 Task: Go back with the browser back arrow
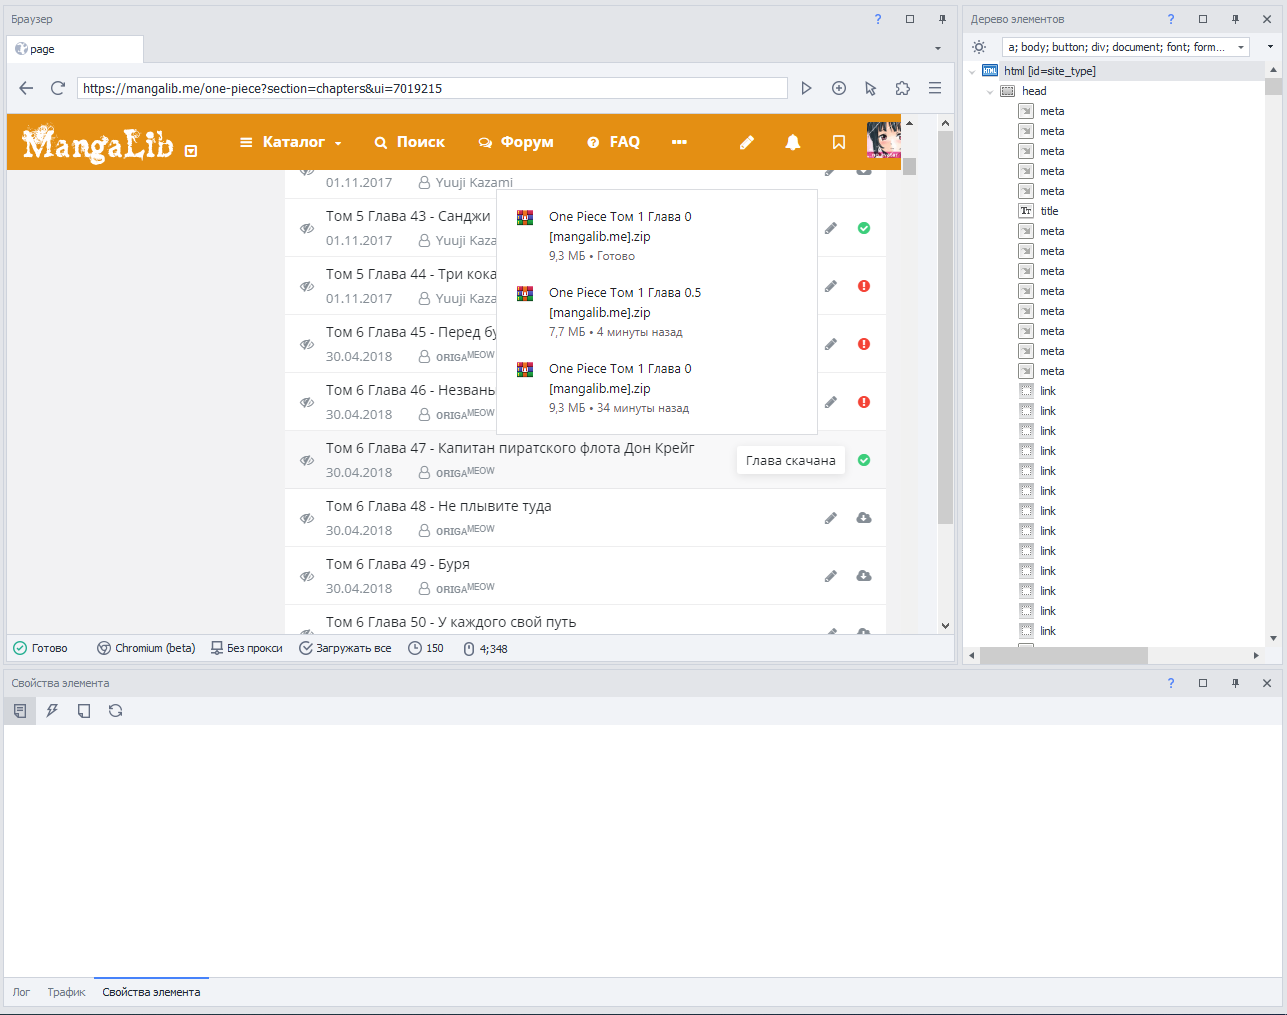point(26,88)
